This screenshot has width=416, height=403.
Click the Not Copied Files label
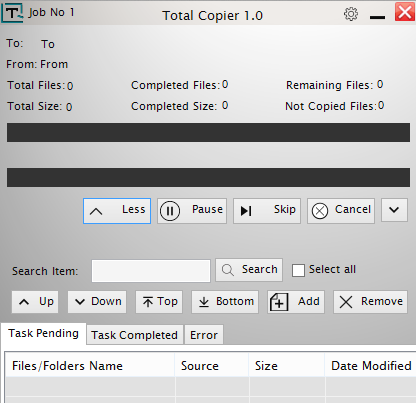click(331, 106)
